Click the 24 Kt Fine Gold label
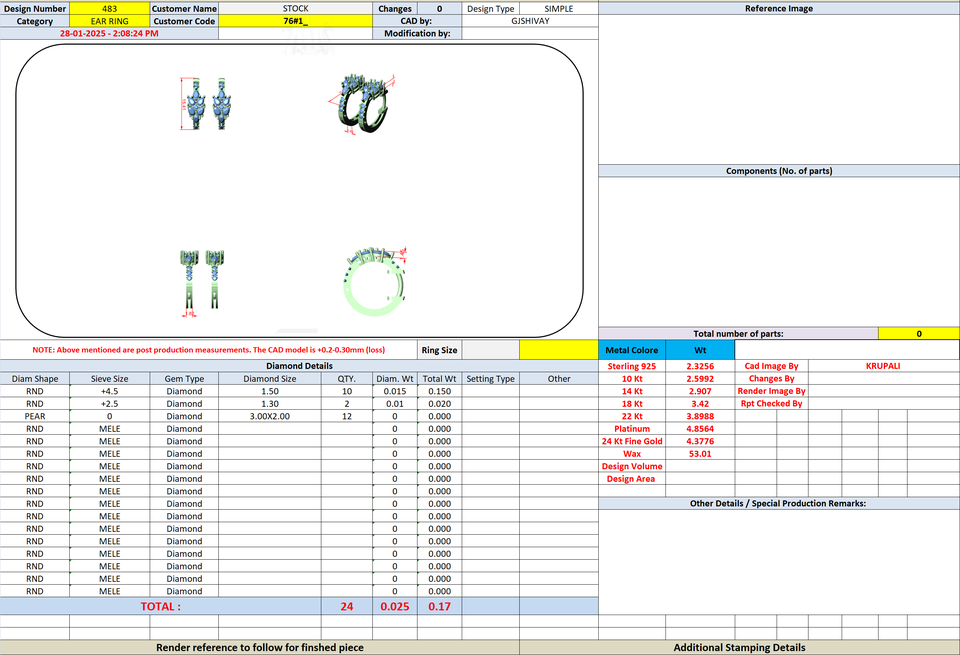The image size is (960, 655). coord(632,441)
